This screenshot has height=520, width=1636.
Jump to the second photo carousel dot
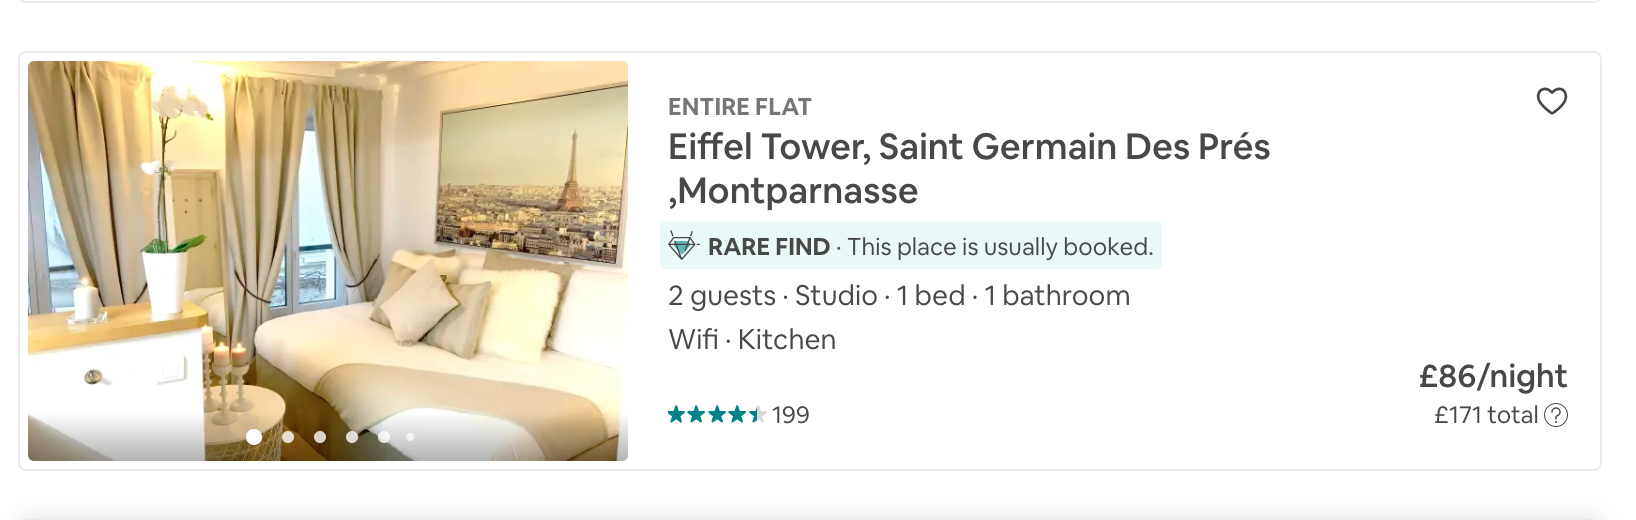(288, 437)
